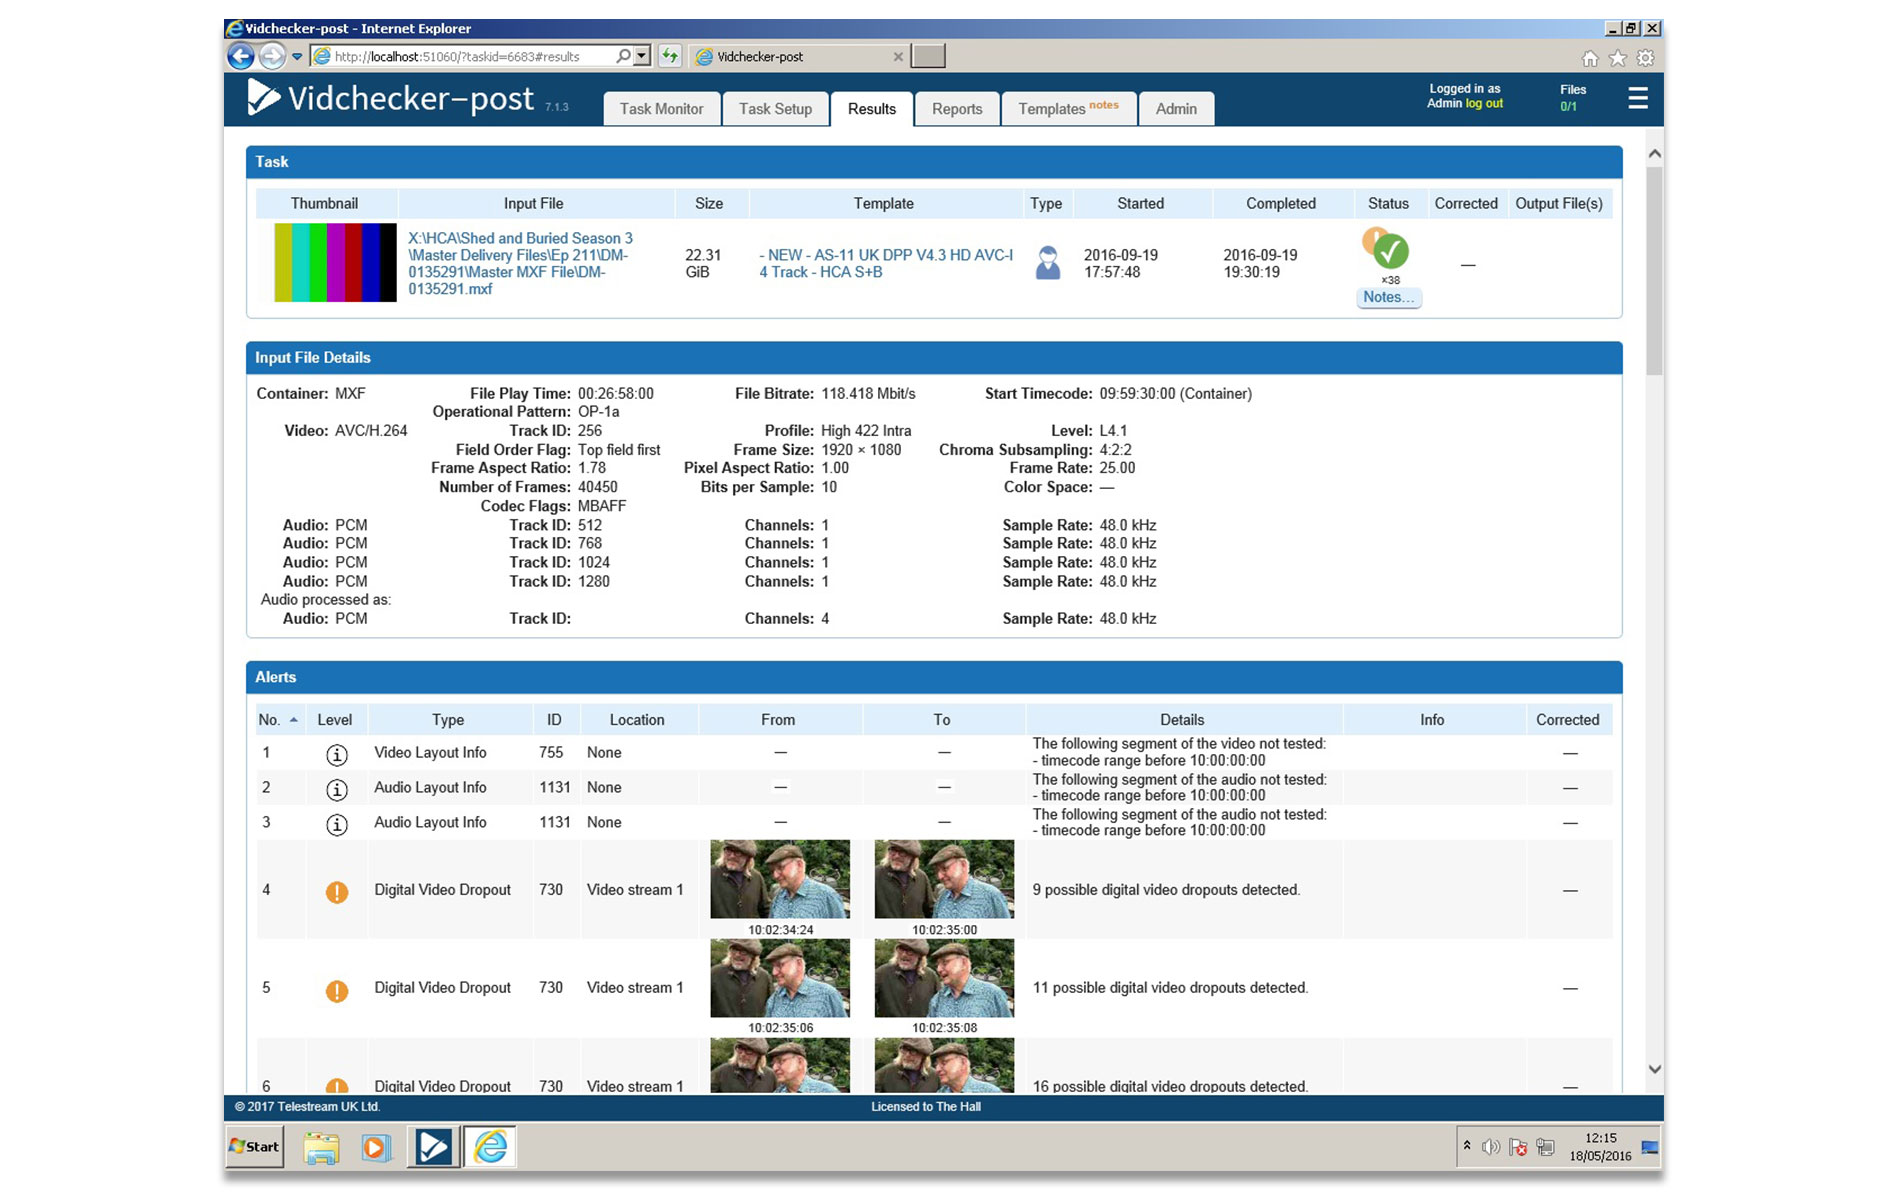This screenshot has width=1900, height=1200.
Task: Click the Vidchecker taskbar icon
Action: pos(433,1147)
